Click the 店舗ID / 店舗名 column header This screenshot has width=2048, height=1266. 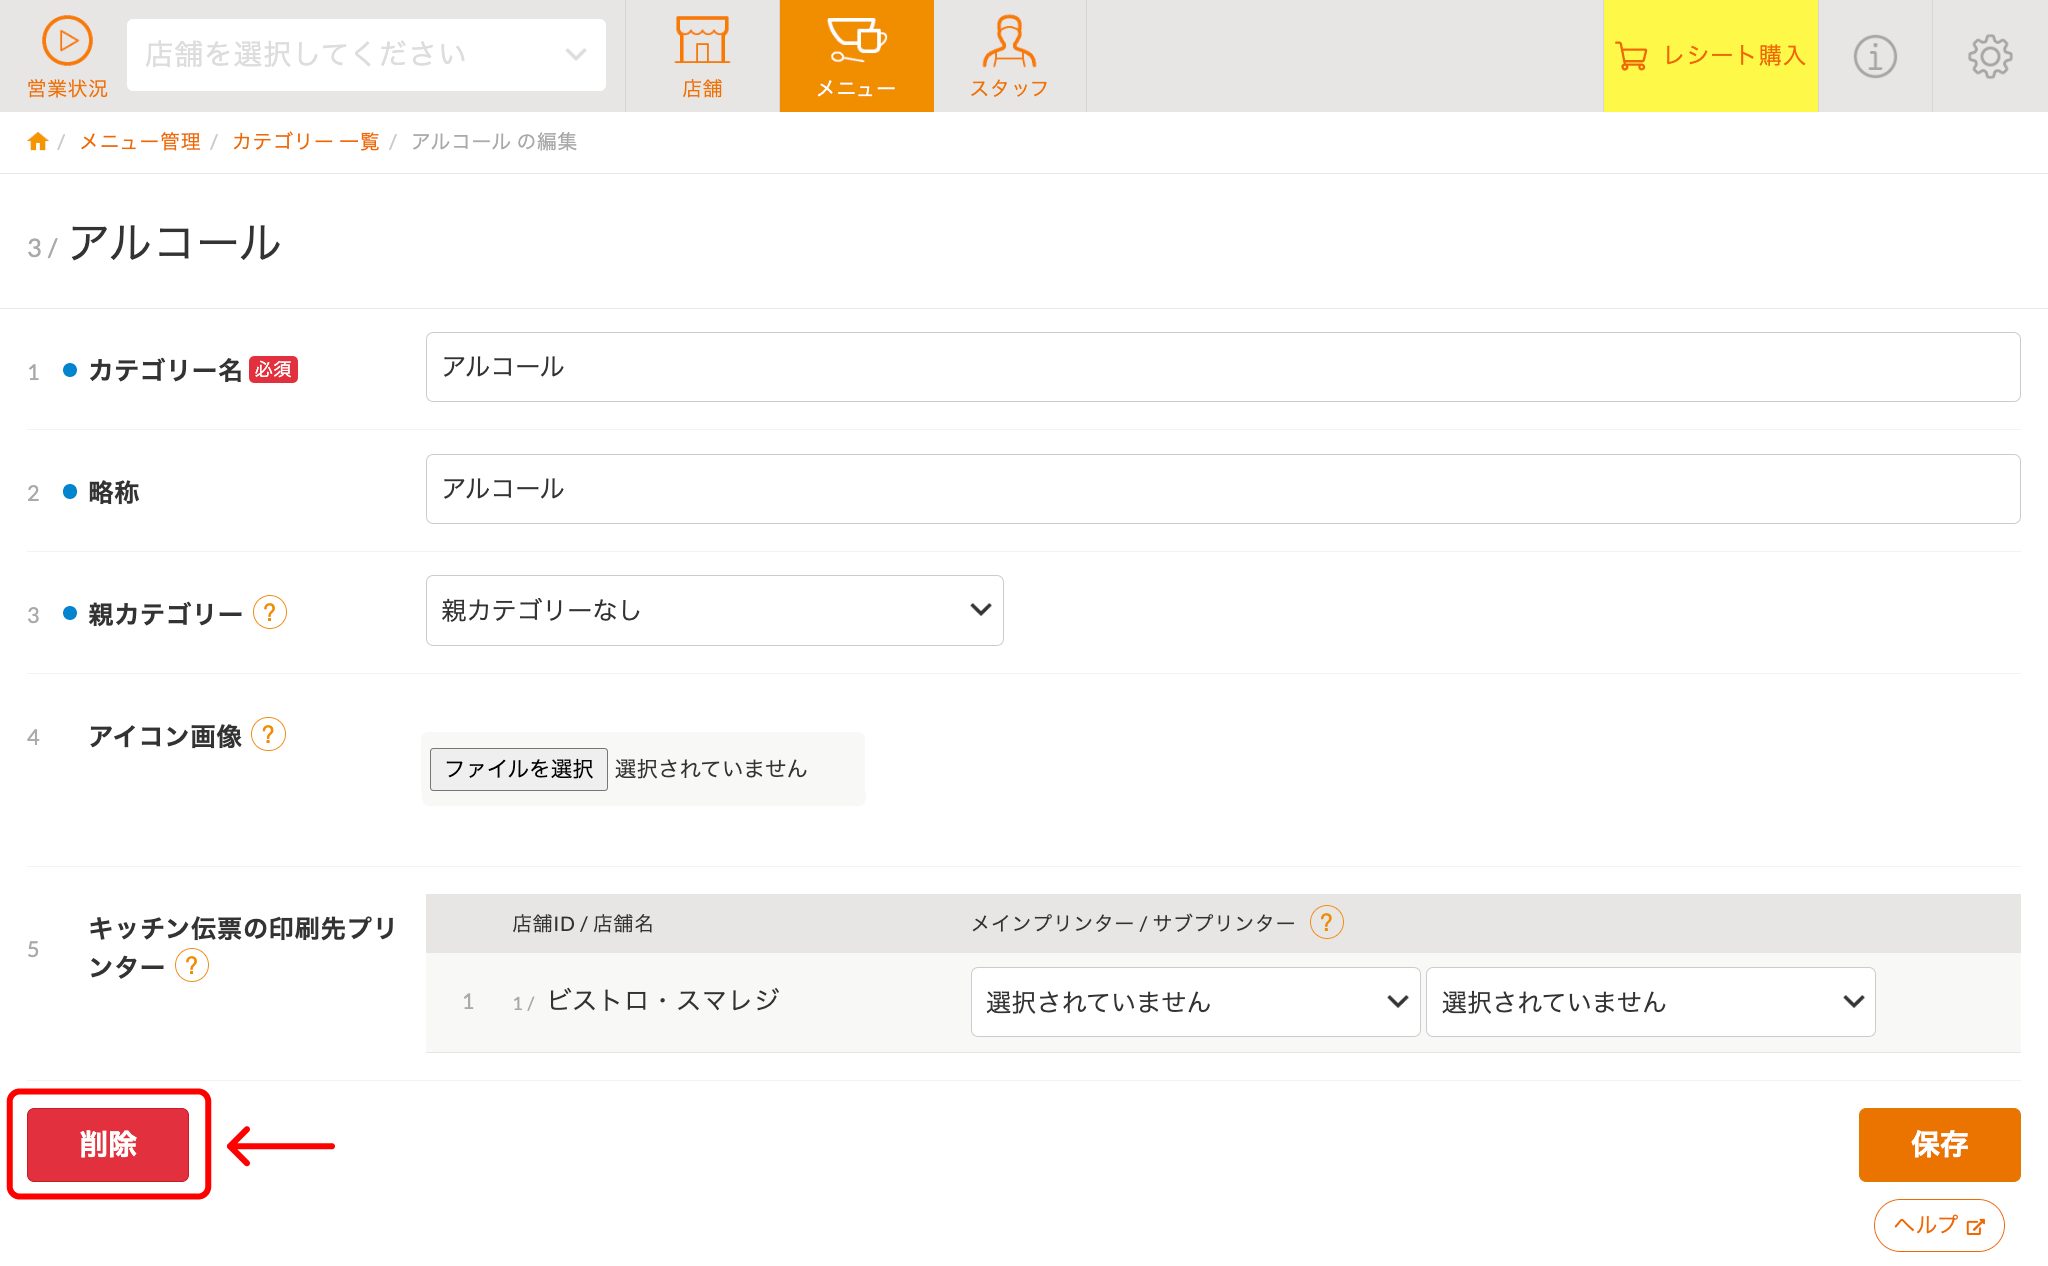(x=582, y=923)
